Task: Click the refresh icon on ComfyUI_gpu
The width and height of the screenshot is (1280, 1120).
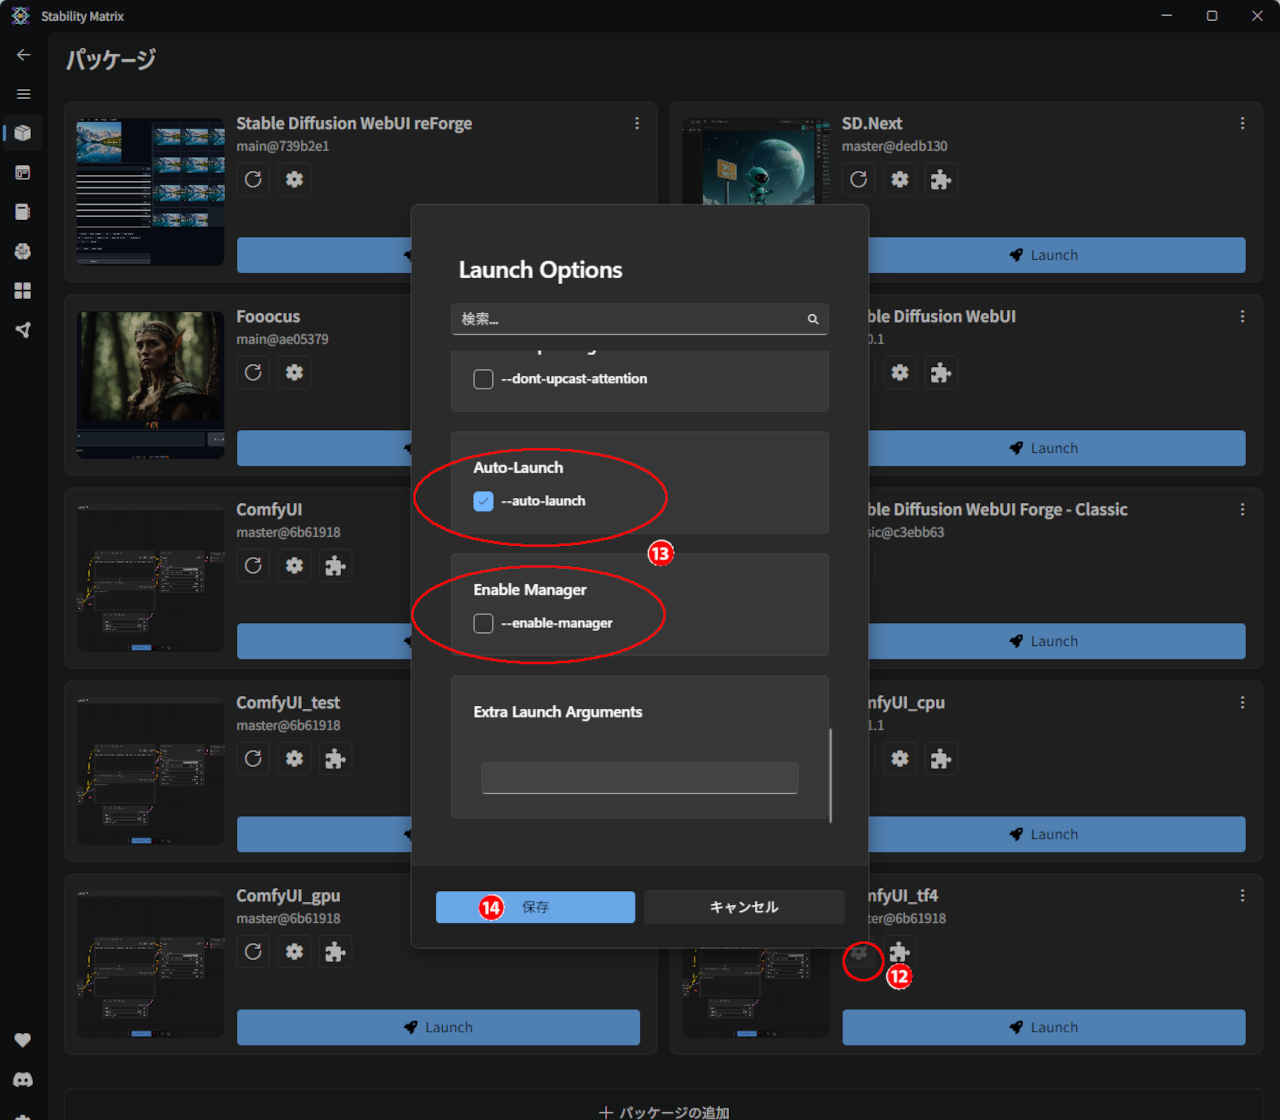Action: pos(253,951)
